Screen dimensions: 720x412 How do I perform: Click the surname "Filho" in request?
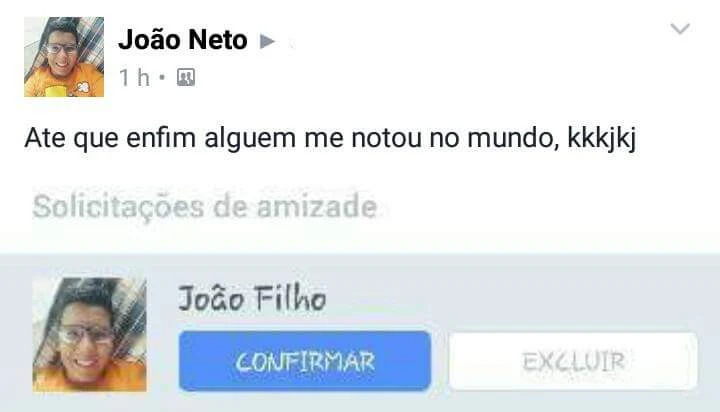[x=290, y=298]
